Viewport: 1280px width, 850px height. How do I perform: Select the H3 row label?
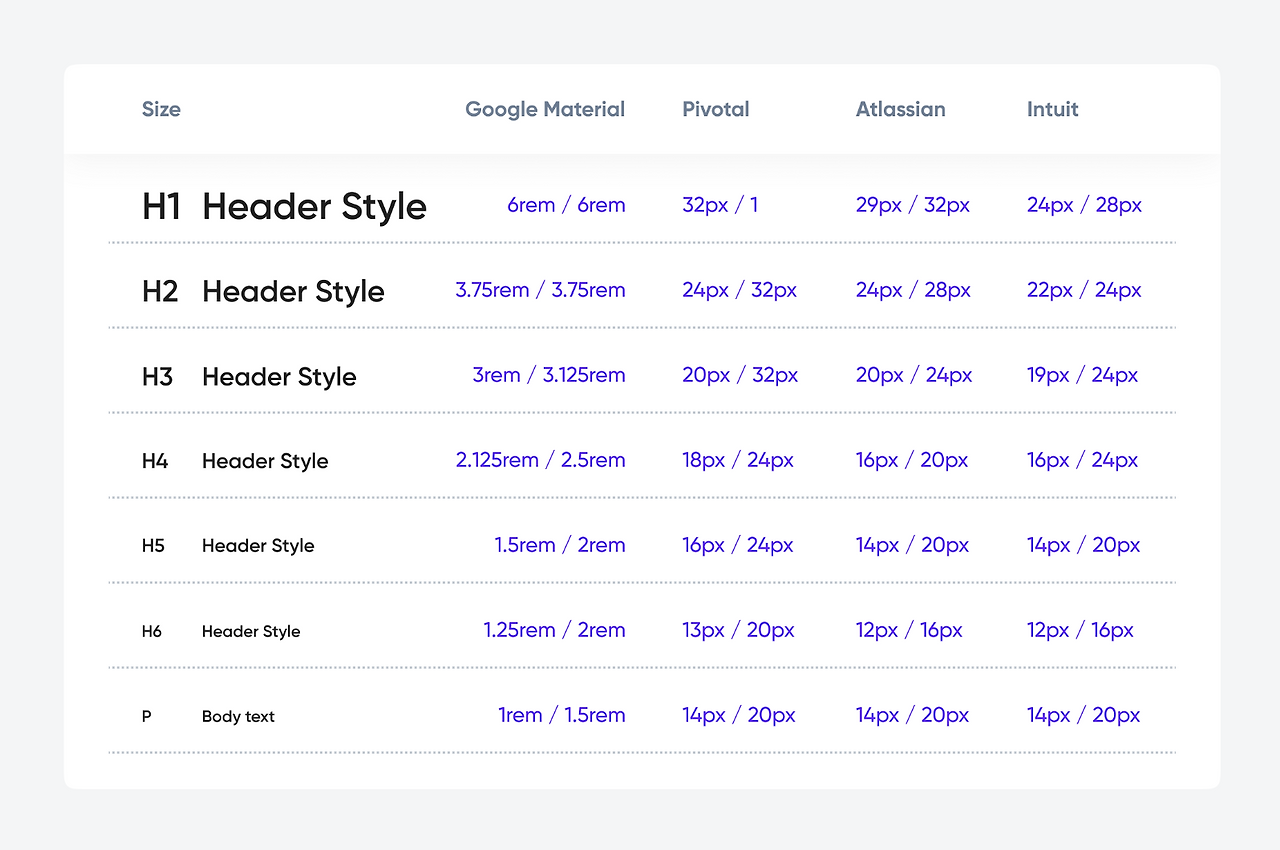(x=158, y=376)
